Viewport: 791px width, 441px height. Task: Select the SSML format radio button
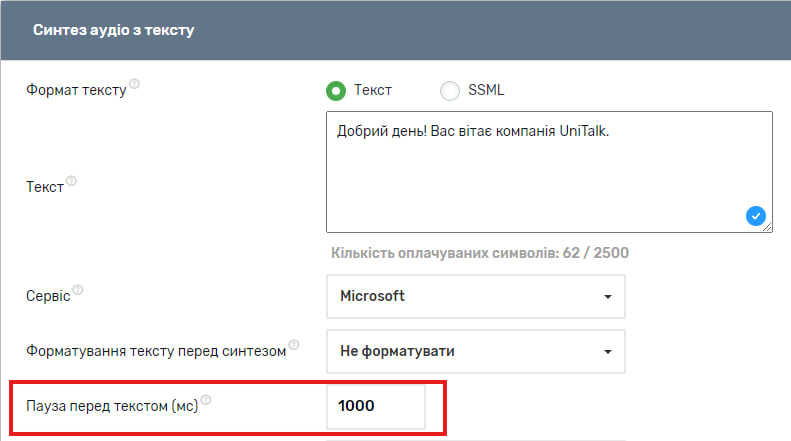click(450, 91)
